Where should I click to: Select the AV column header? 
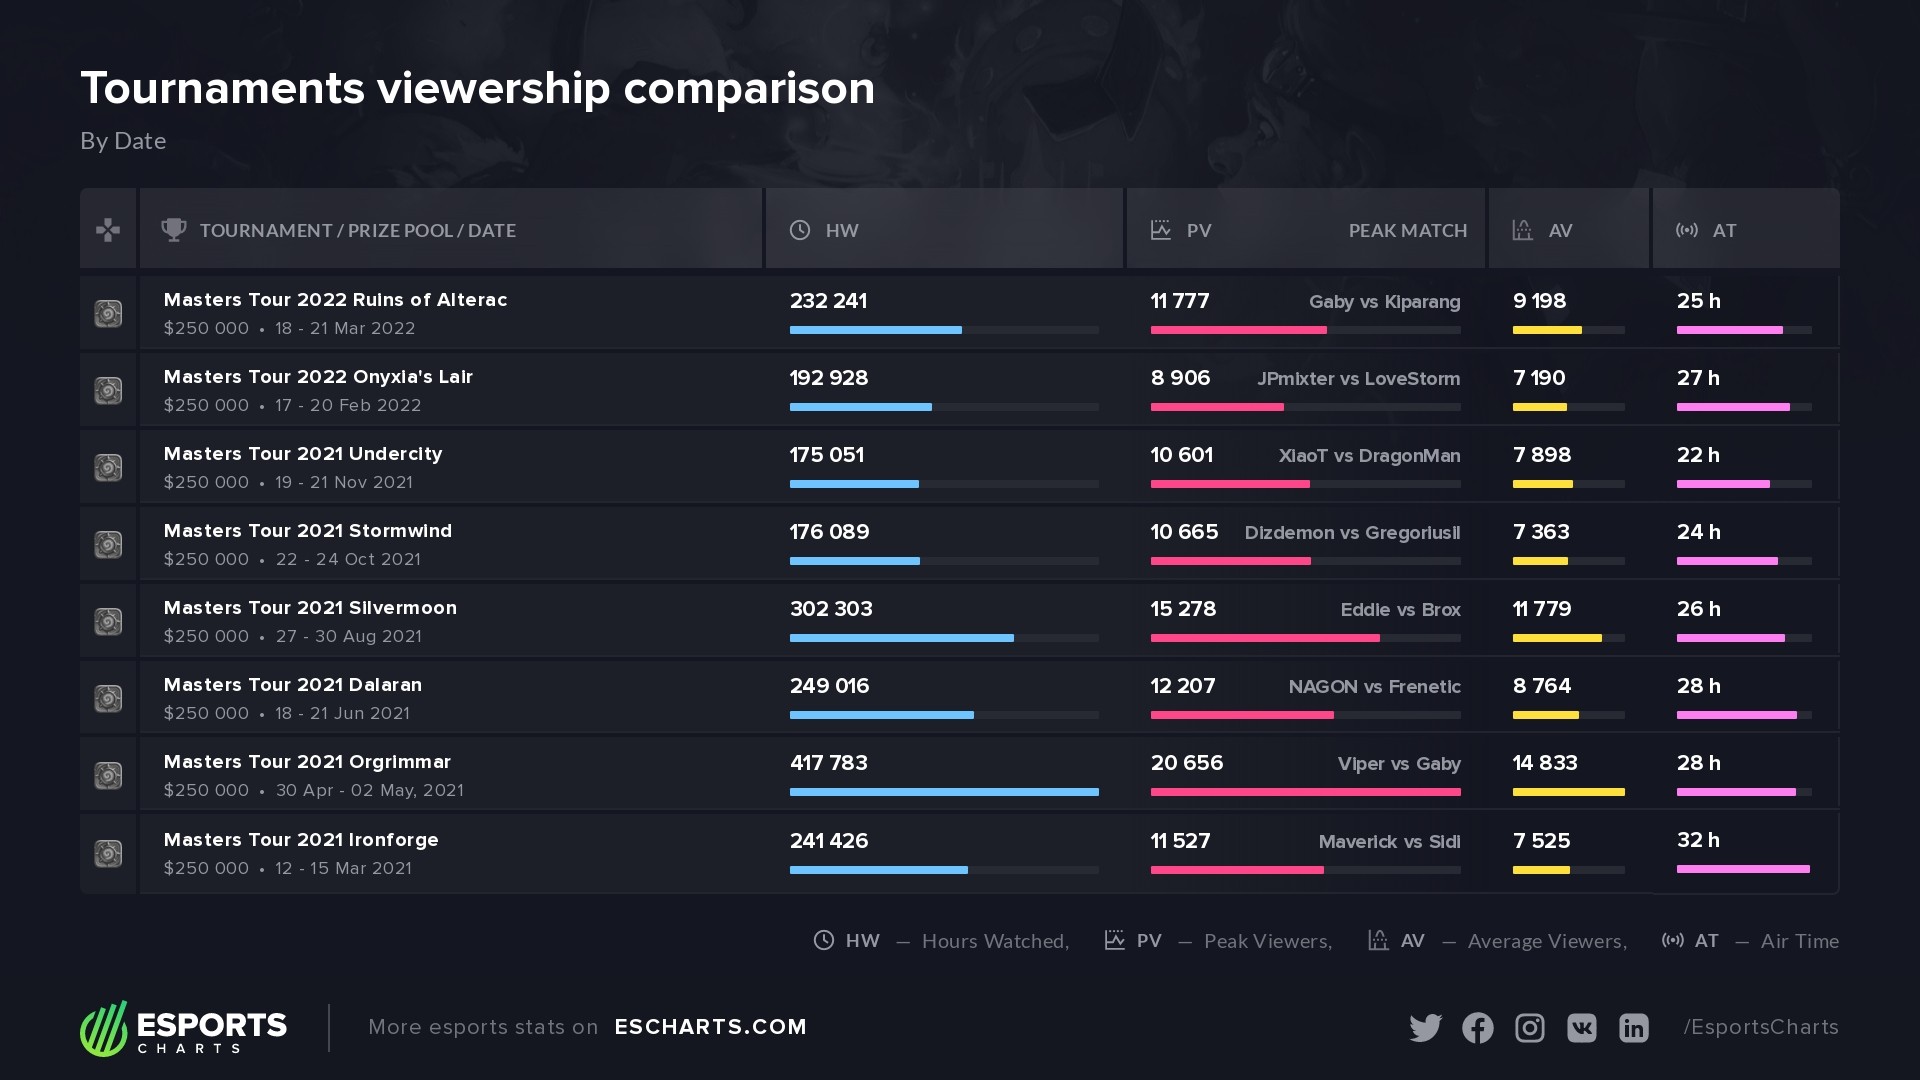(x=1560, y=231)
